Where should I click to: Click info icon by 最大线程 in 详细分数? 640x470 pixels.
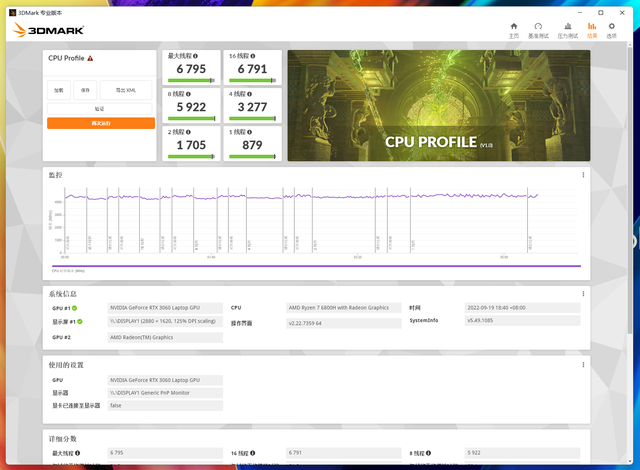(78, 453)
